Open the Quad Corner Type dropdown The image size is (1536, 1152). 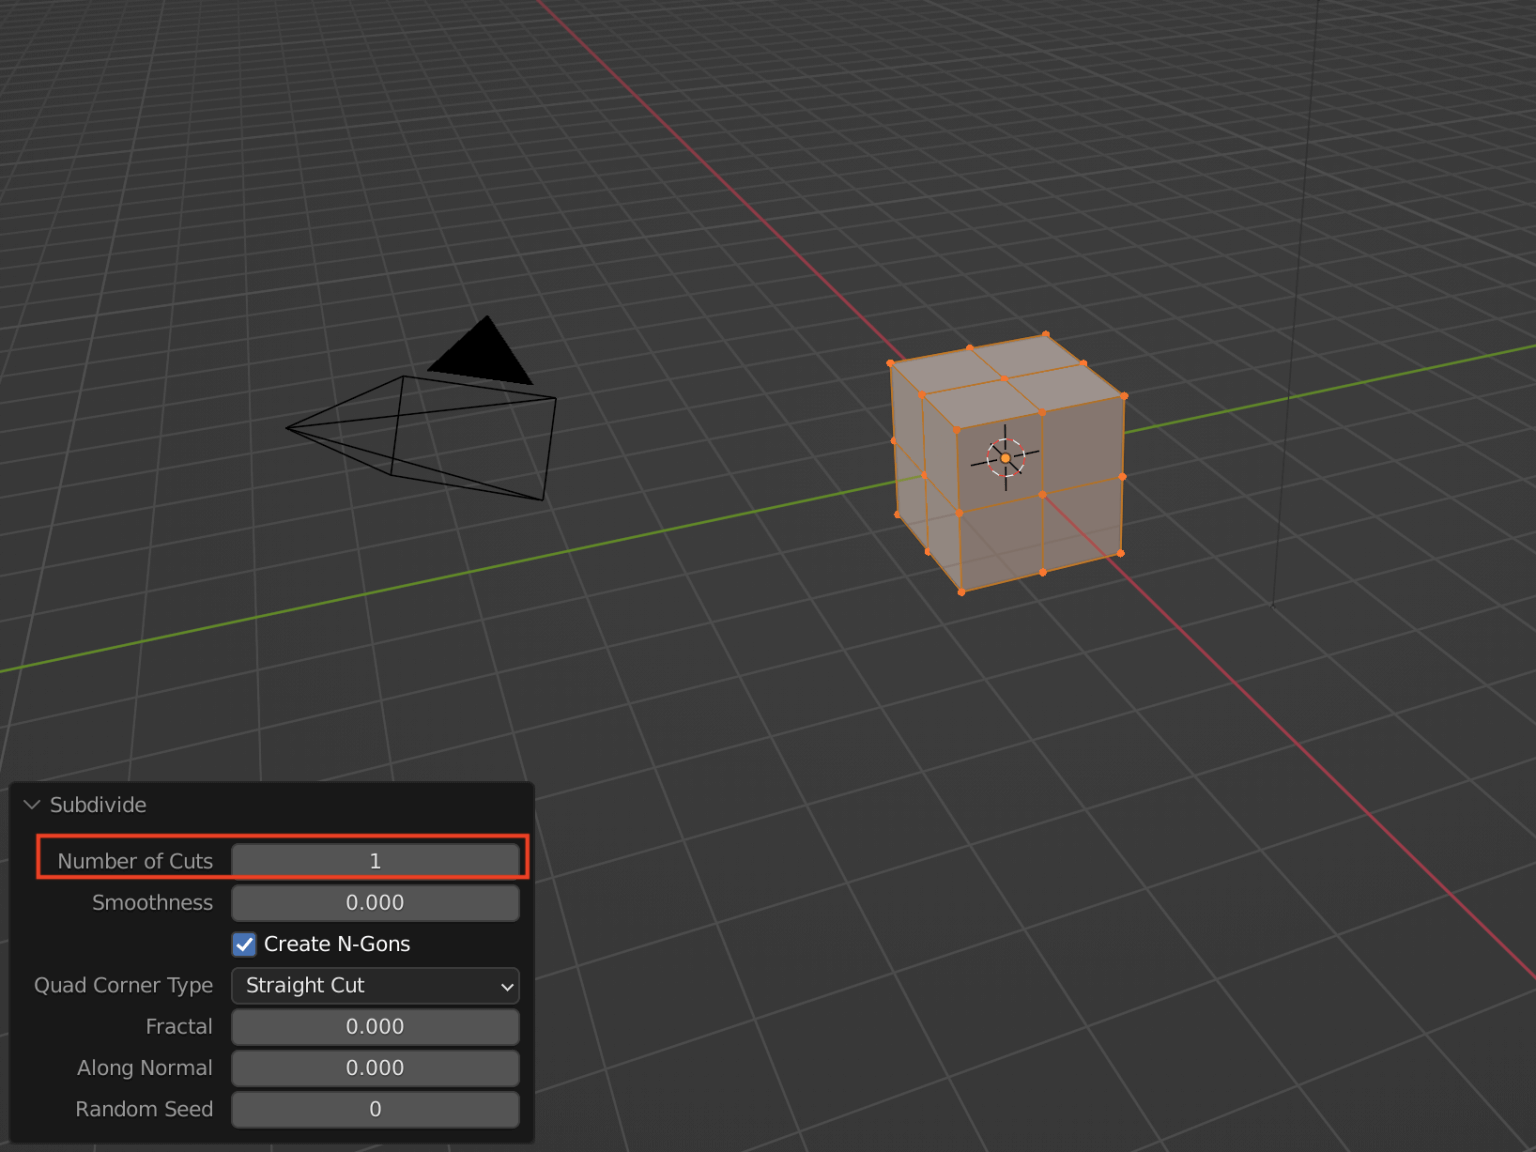pyautogui.click(x=375, y=986)
